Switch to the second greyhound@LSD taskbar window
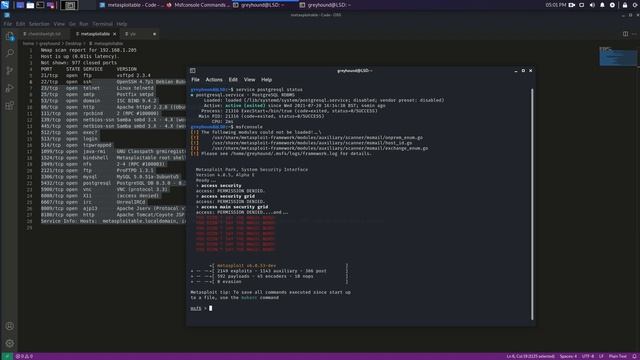 coord(331,5)
